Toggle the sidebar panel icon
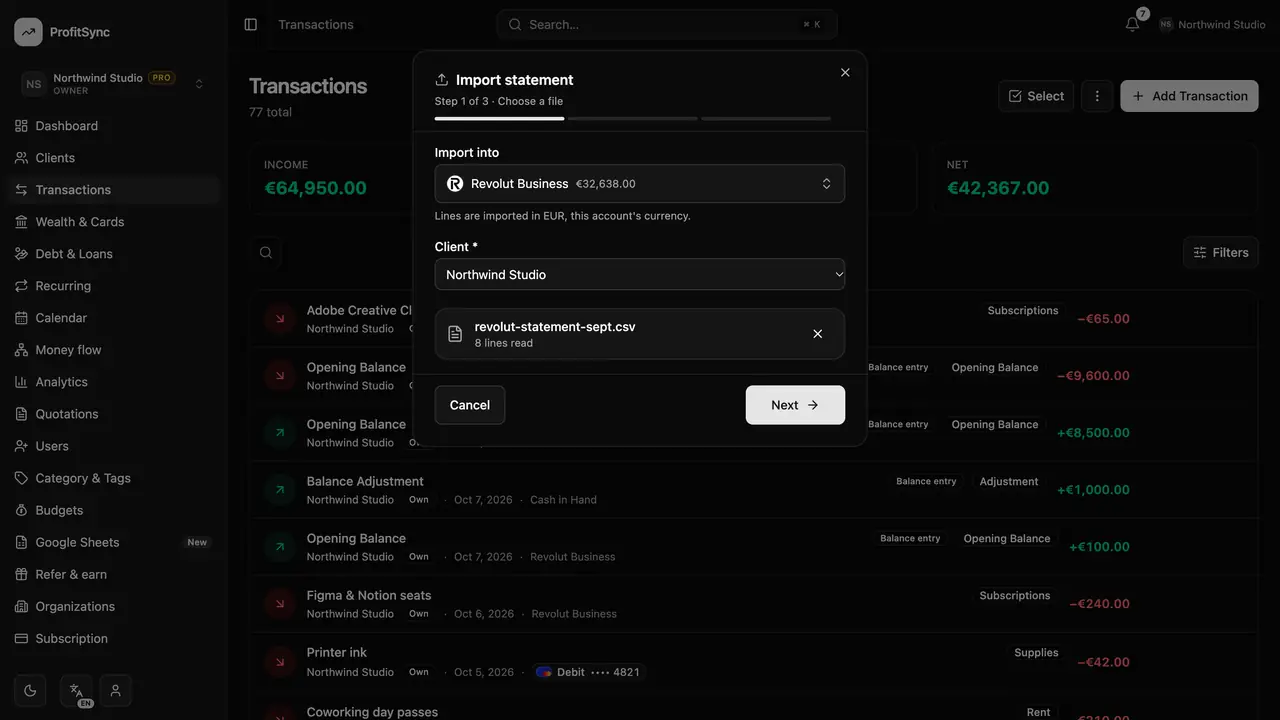 tap(251, 24)
